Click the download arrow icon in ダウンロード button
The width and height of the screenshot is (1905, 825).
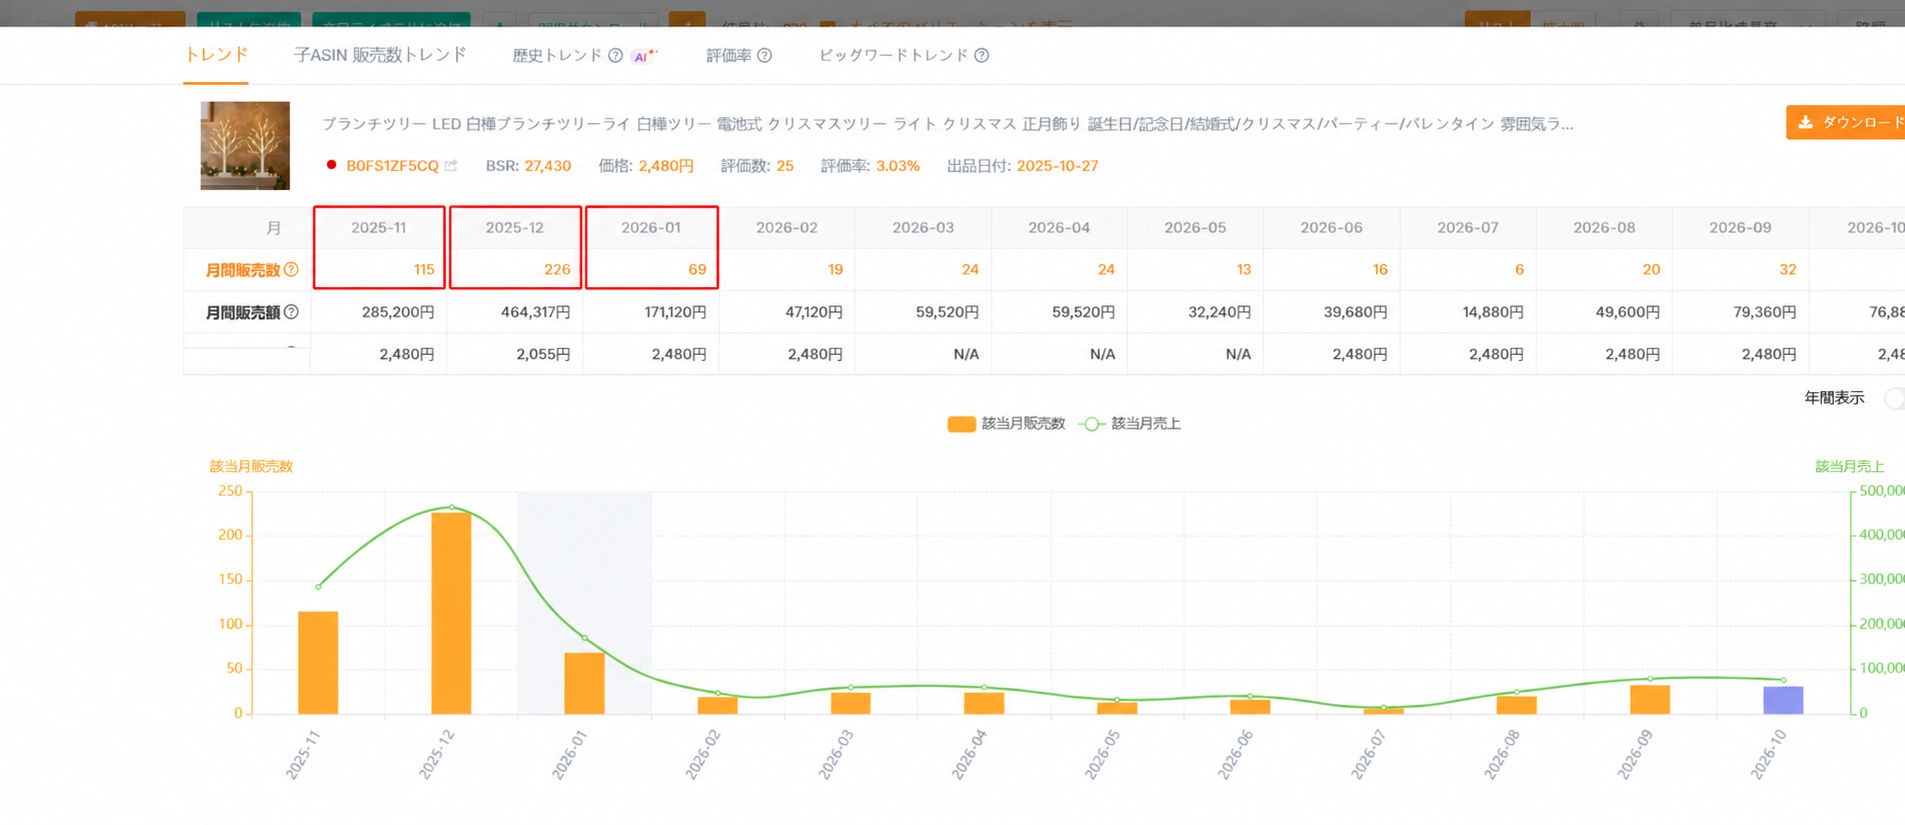[1805, 122]
